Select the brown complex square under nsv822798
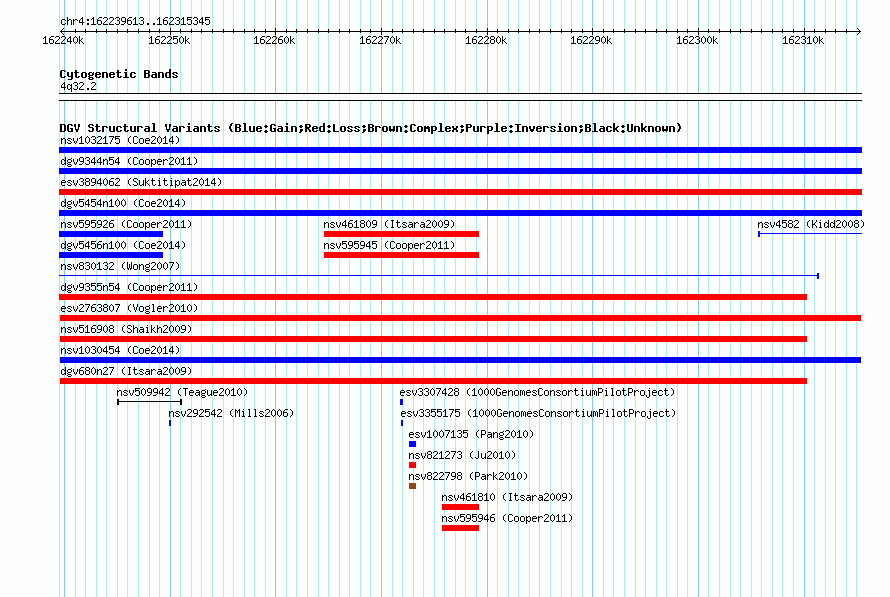 click(413, 486)
